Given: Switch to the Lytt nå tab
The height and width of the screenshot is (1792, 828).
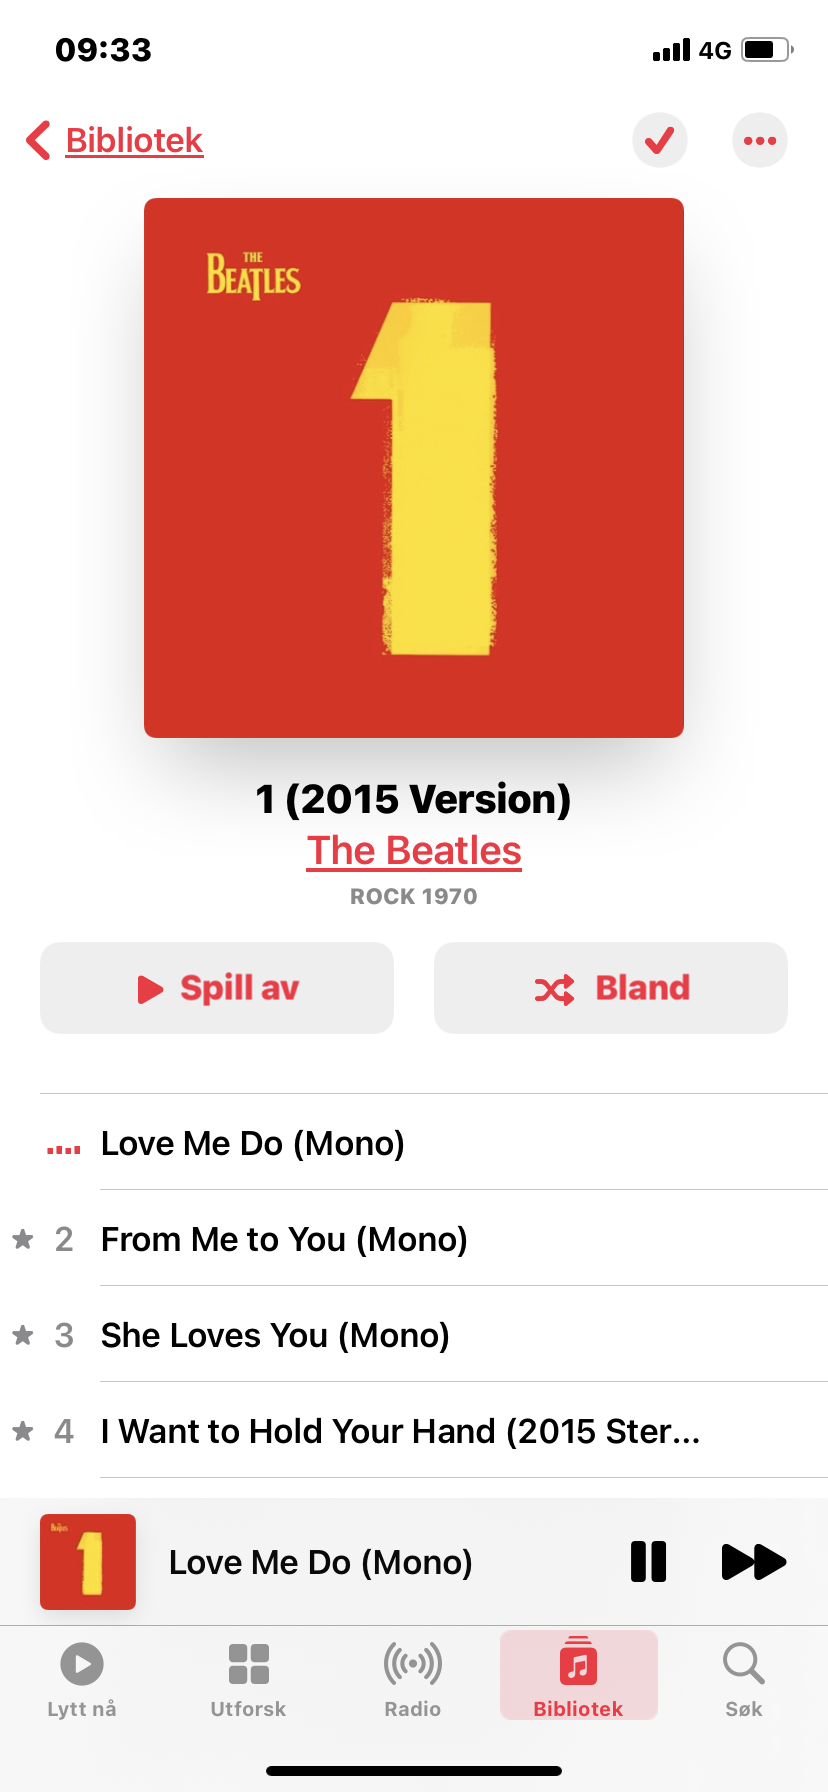Looking at the screenshot, I should (x=82, y=1680).
